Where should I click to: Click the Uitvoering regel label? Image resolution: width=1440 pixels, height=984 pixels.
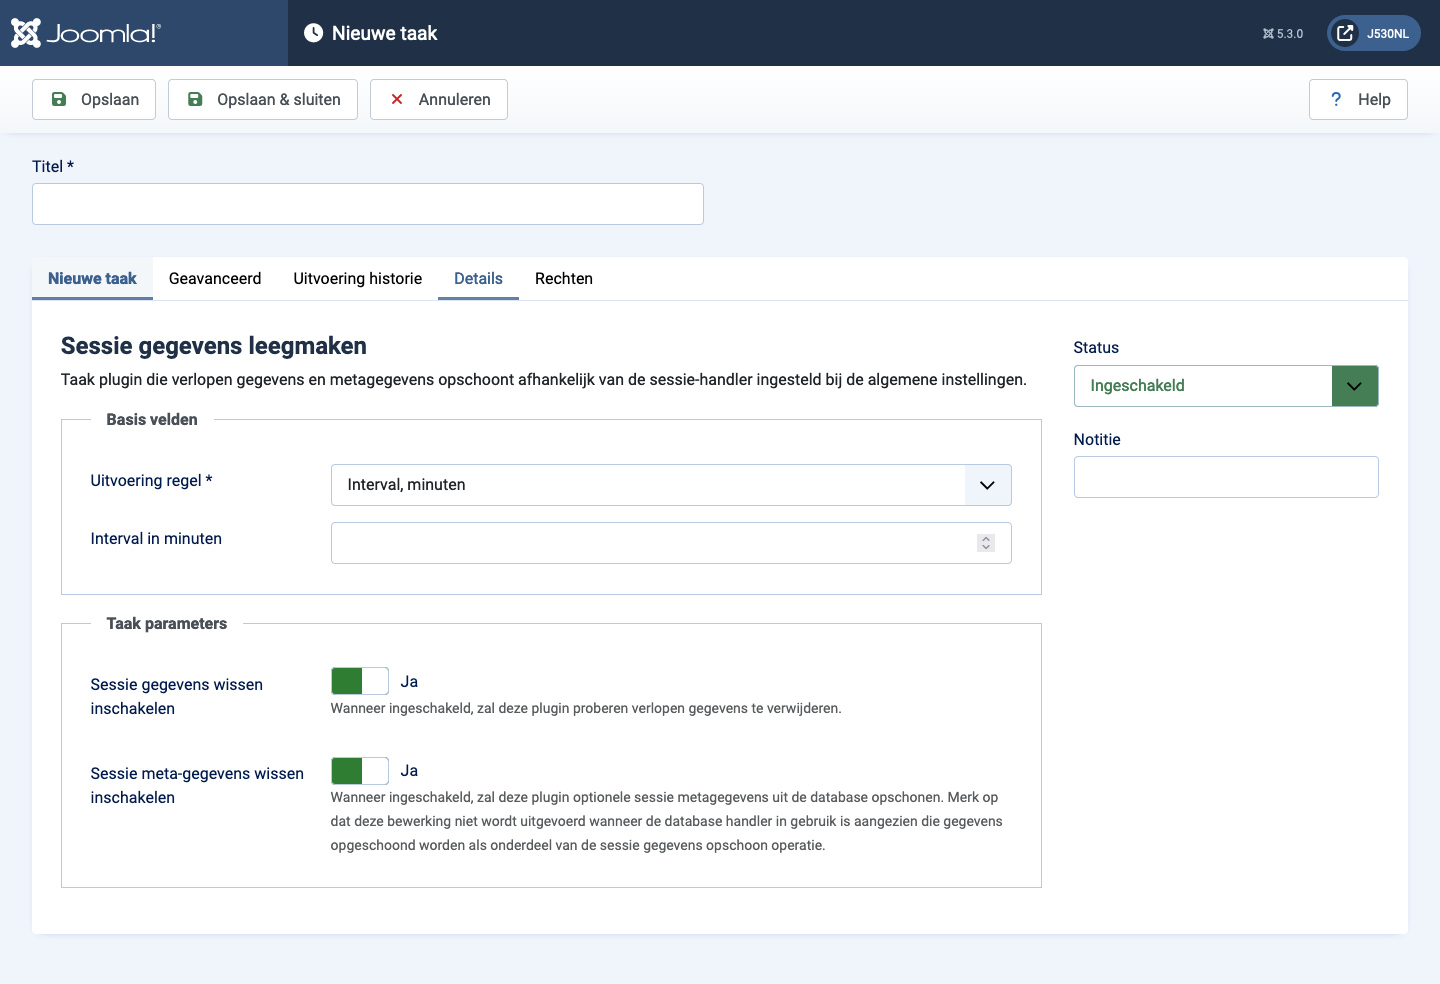(x=151, y=480)
